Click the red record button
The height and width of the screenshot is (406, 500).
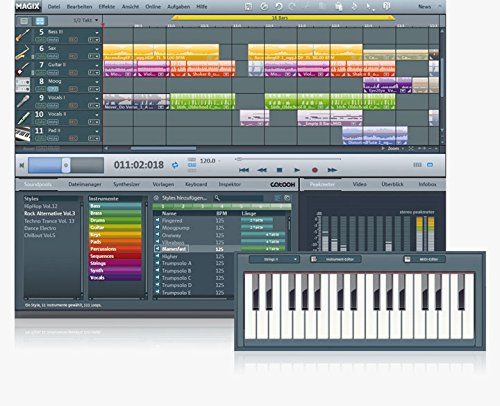[x=315, y=170]
